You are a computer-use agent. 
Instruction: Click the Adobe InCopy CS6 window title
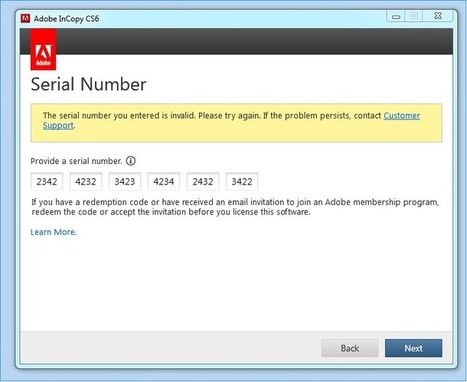point(66,19)
